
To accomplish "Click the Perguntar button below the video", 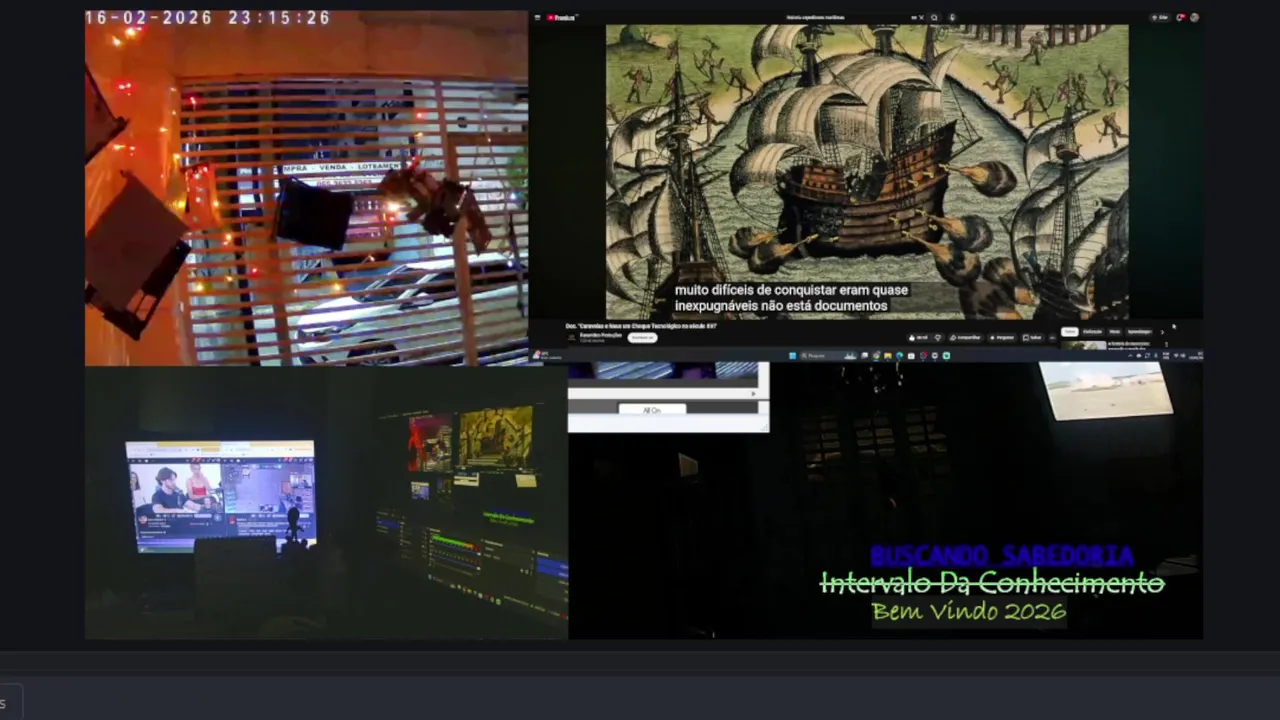I will click(1001, 338).
